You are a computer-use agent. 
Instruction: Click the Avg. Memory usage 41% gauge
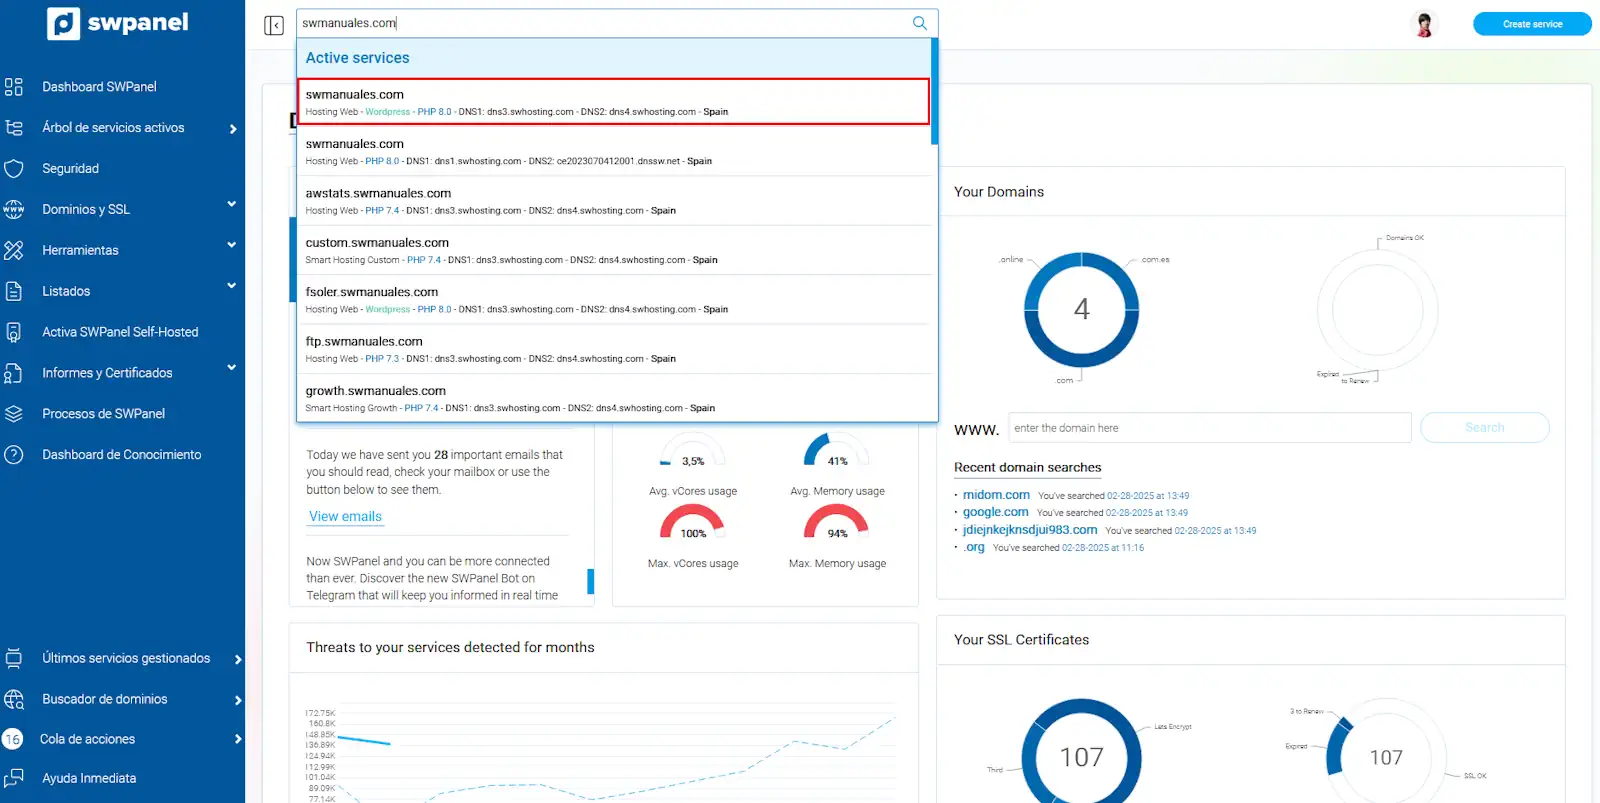[837, 451]
